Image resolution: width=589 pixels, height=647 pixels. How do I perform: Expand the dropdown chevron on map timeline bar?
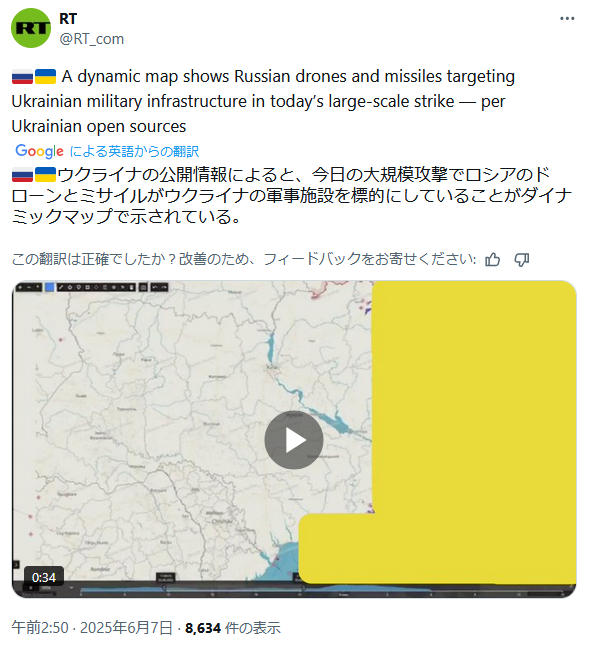[x=71, y=587]
